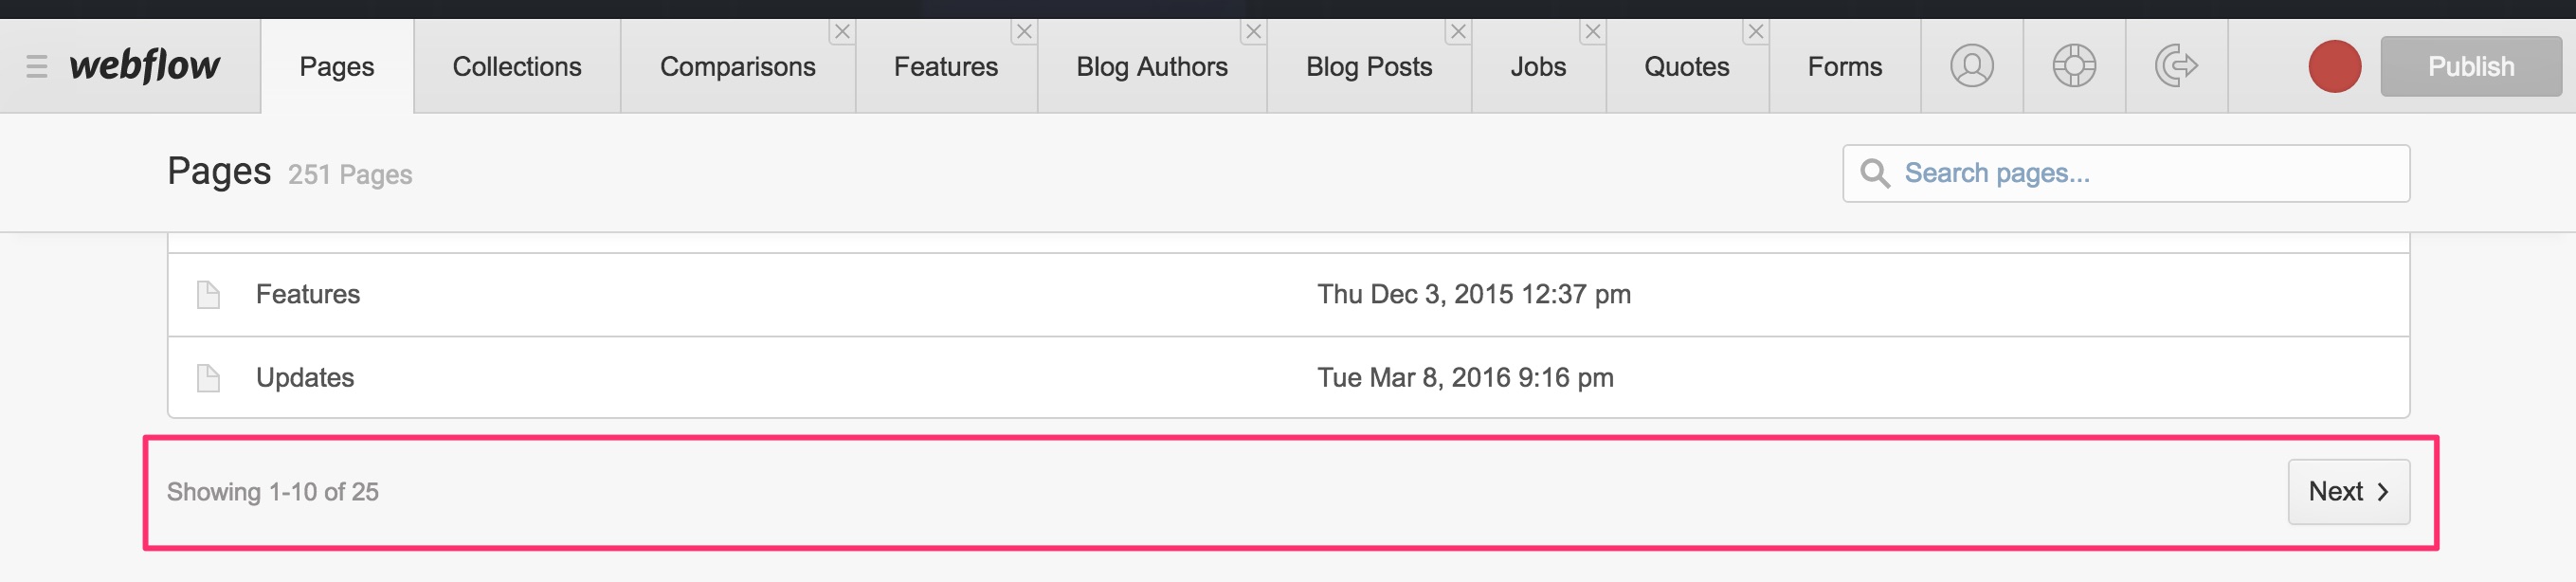This screenshot has height=582, width=2576.
Task: Click the red status circle
Action: coord(2334,66)
